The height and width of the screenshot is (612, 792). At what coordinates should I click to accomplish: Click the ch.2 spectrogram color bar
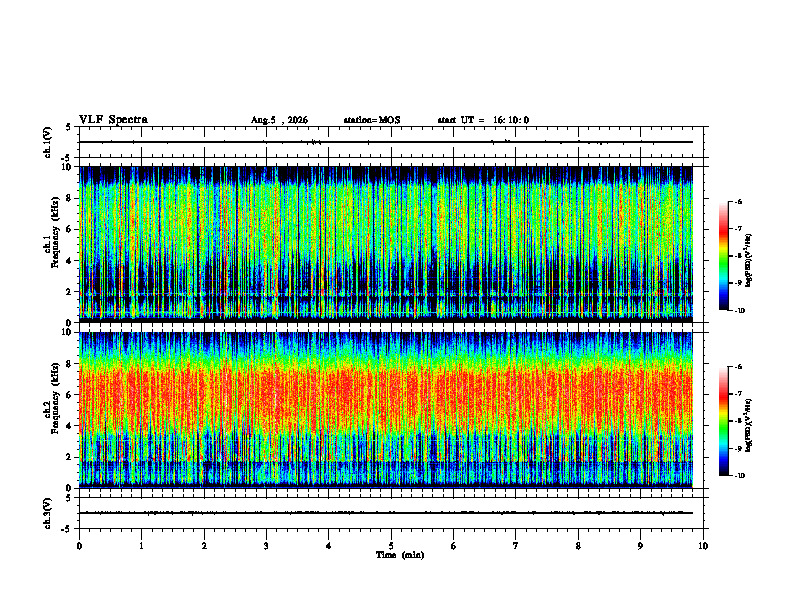(724, 421)
